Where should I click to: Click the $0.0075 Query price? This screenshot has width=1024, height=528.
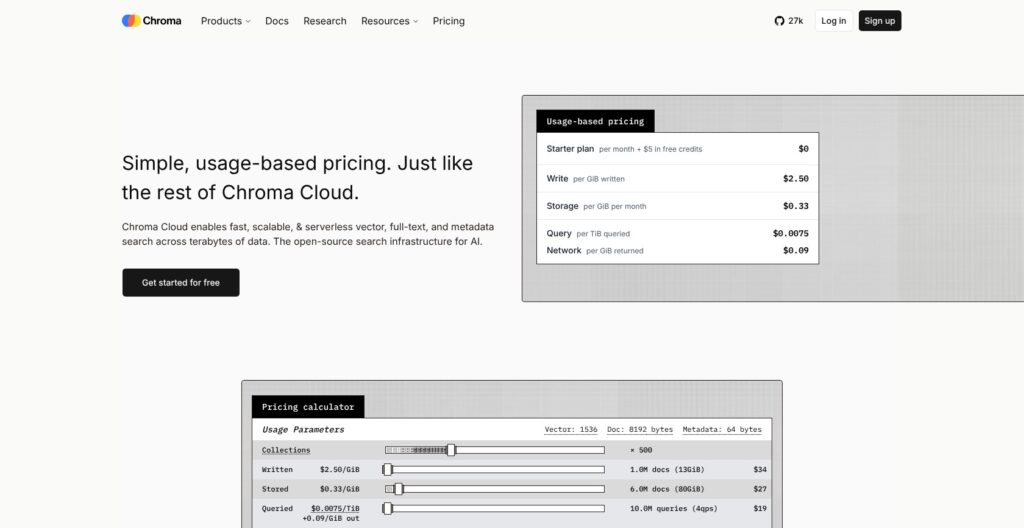[791, 233]
